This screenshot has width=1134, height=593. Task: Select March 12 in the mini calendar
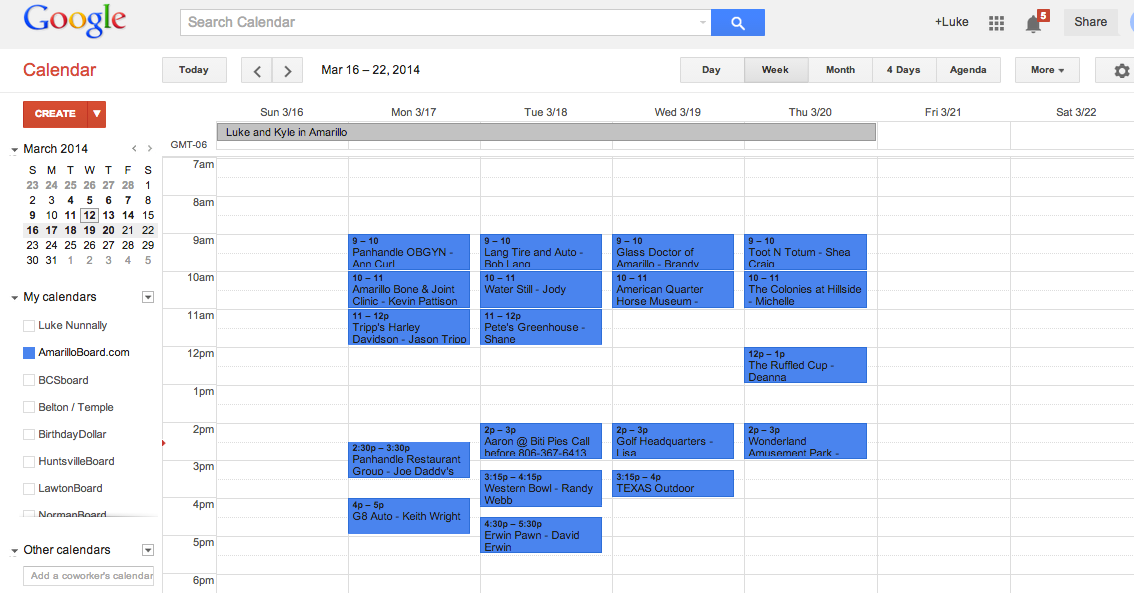click(89, 216)
